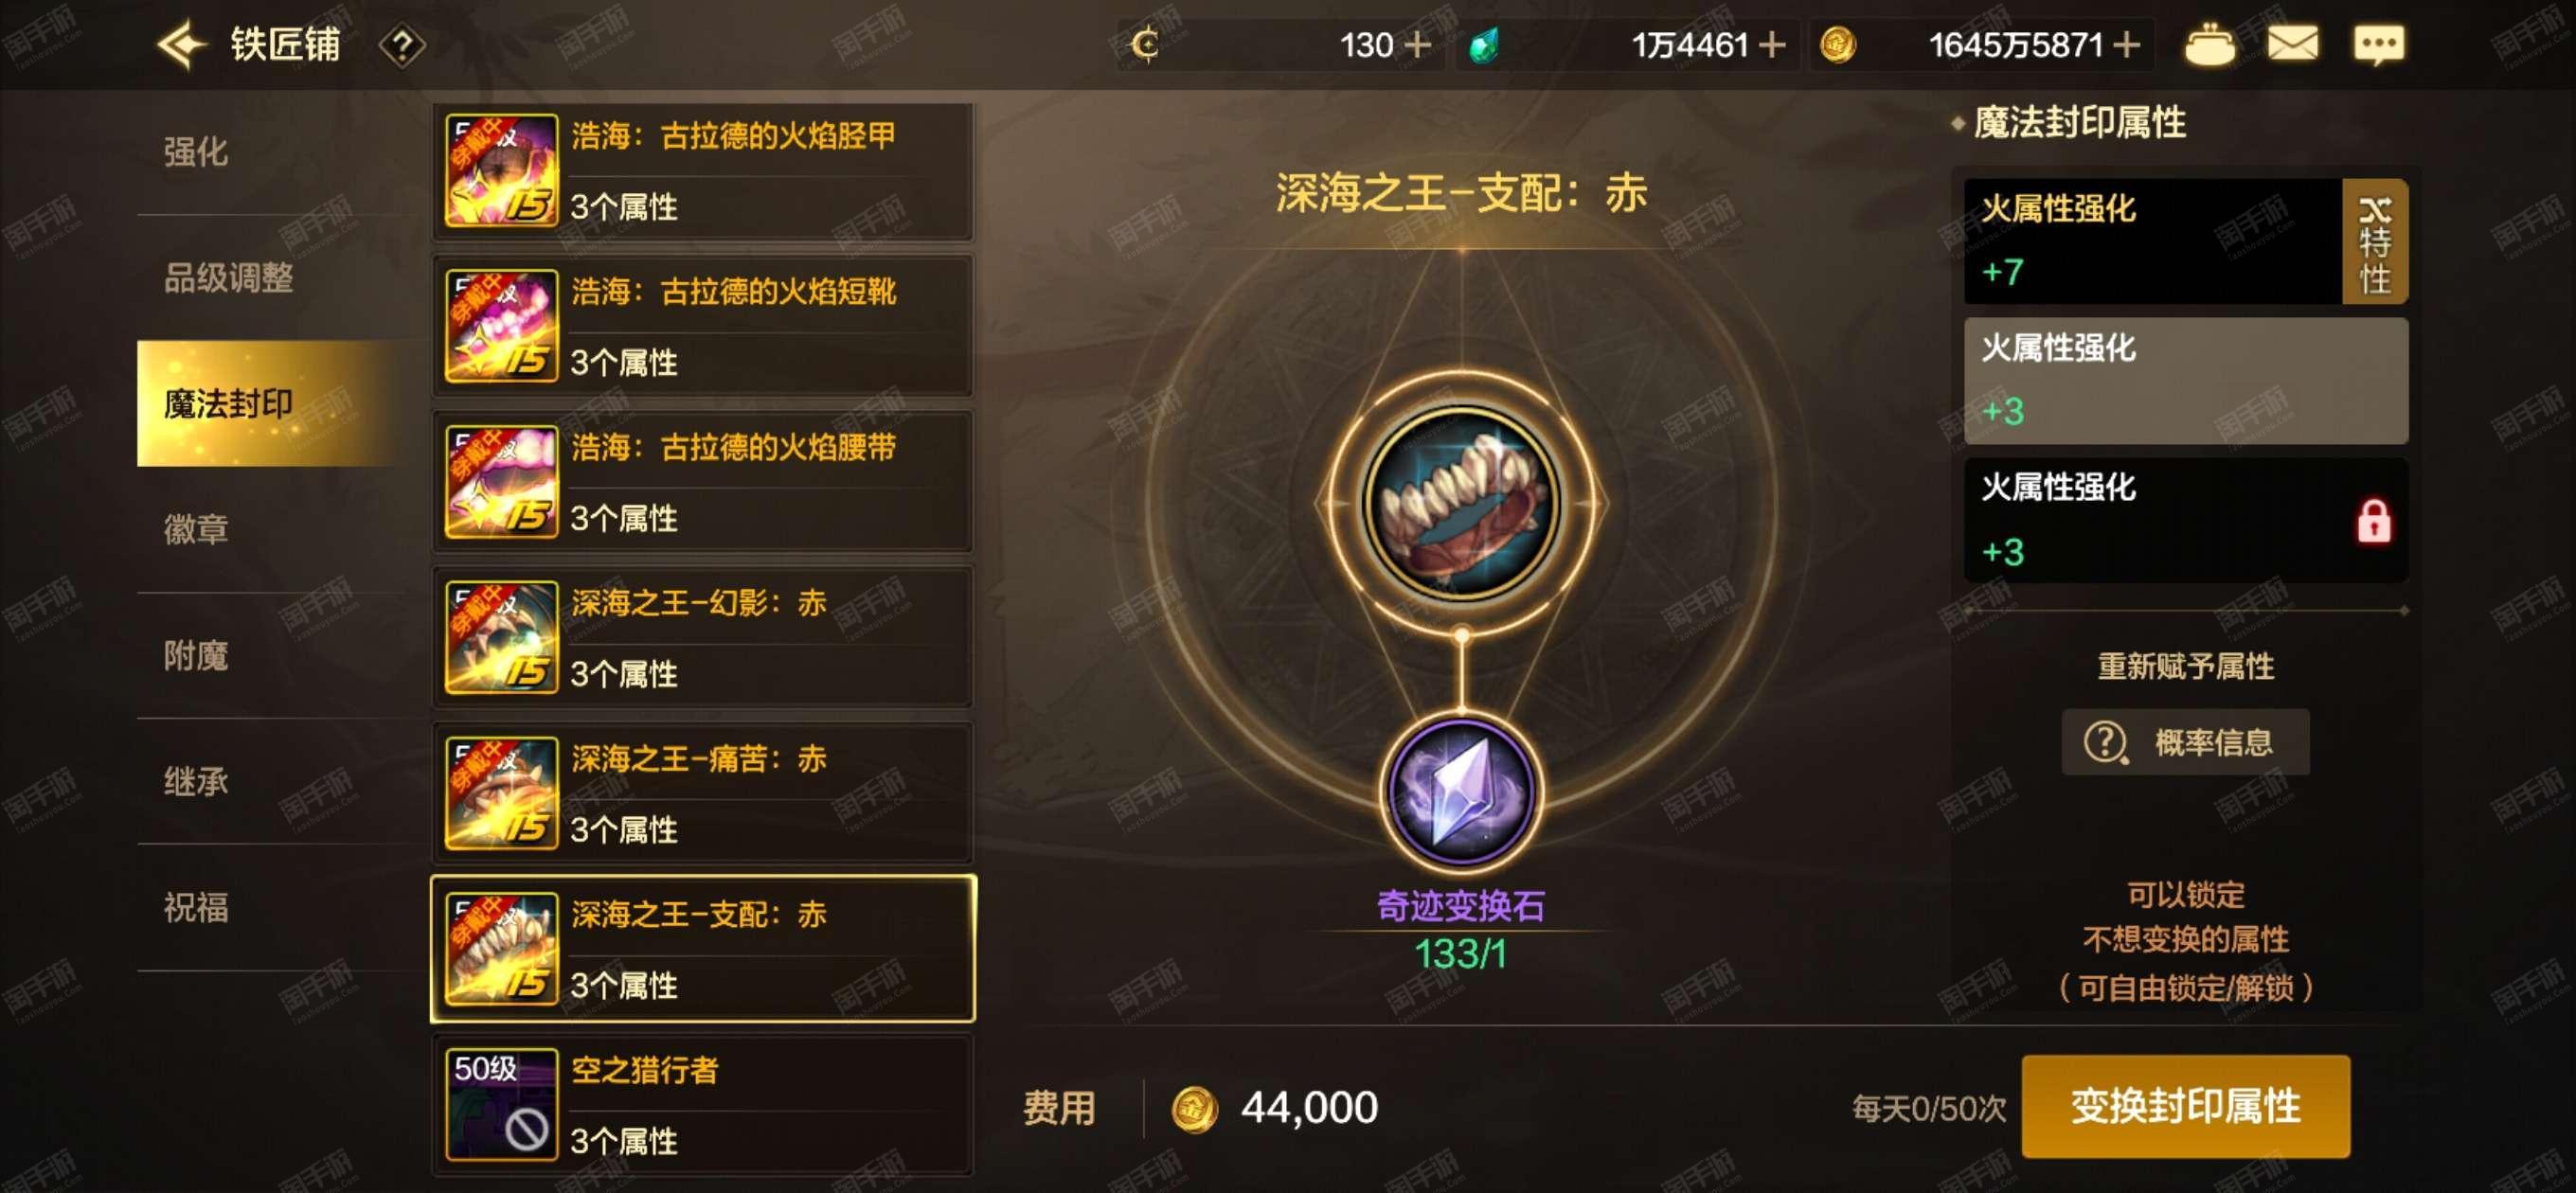Image resolution: width=2576 pixels, height=1193 pixels.
Task: Select the 空之猎行者 item in list
Action: click(703, 1105)
